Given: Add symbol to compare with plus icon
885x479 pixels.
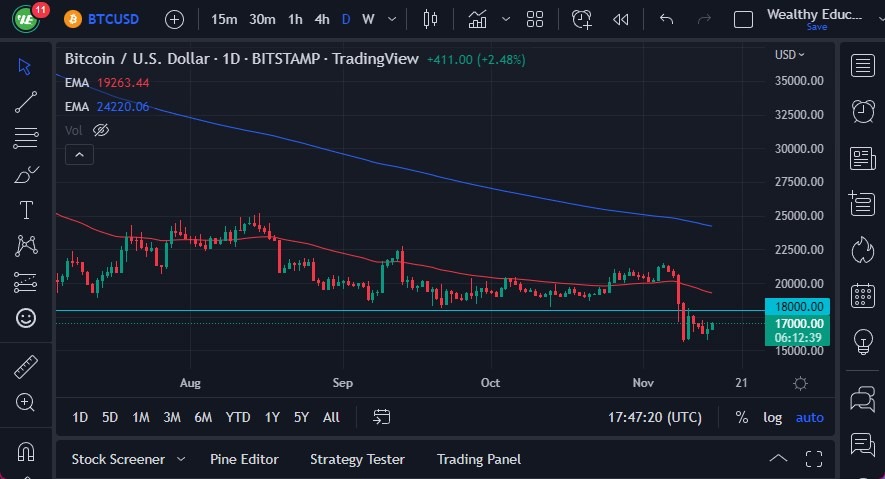Looking at the screenshot, I should (174, 20).
